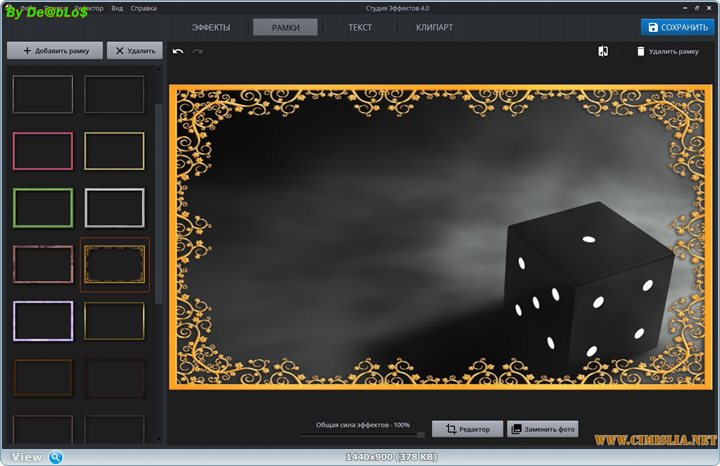This screenshot has width=720, height=466.
Task: Click the redo arrow icon
Action: 197,51
